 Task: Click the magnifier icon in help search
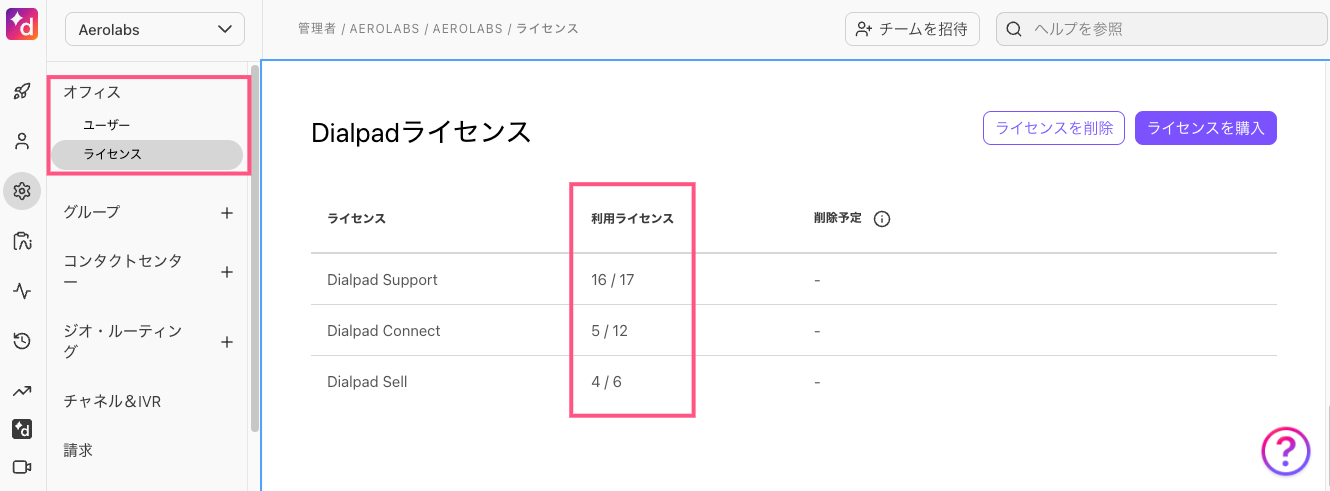click(x=1014, y=29)
